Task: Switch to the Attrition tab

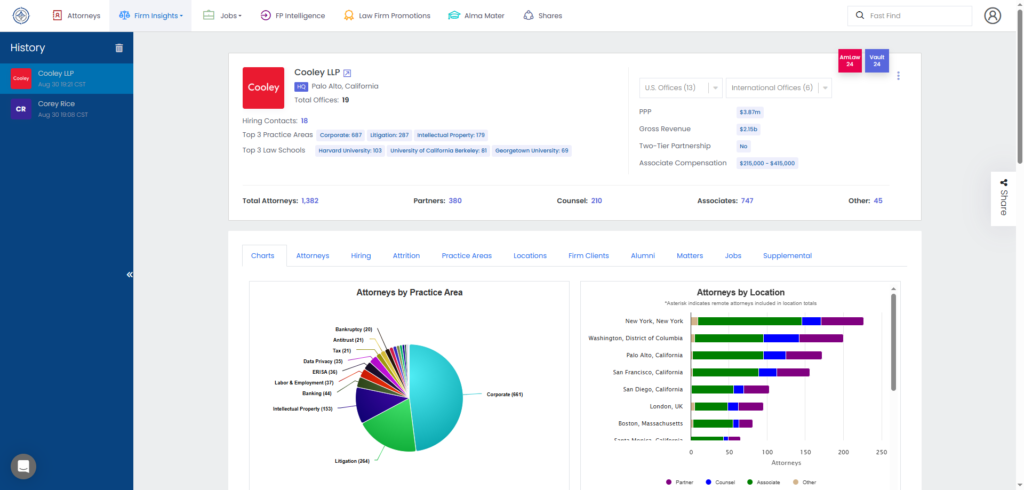Action: point(406,256)
